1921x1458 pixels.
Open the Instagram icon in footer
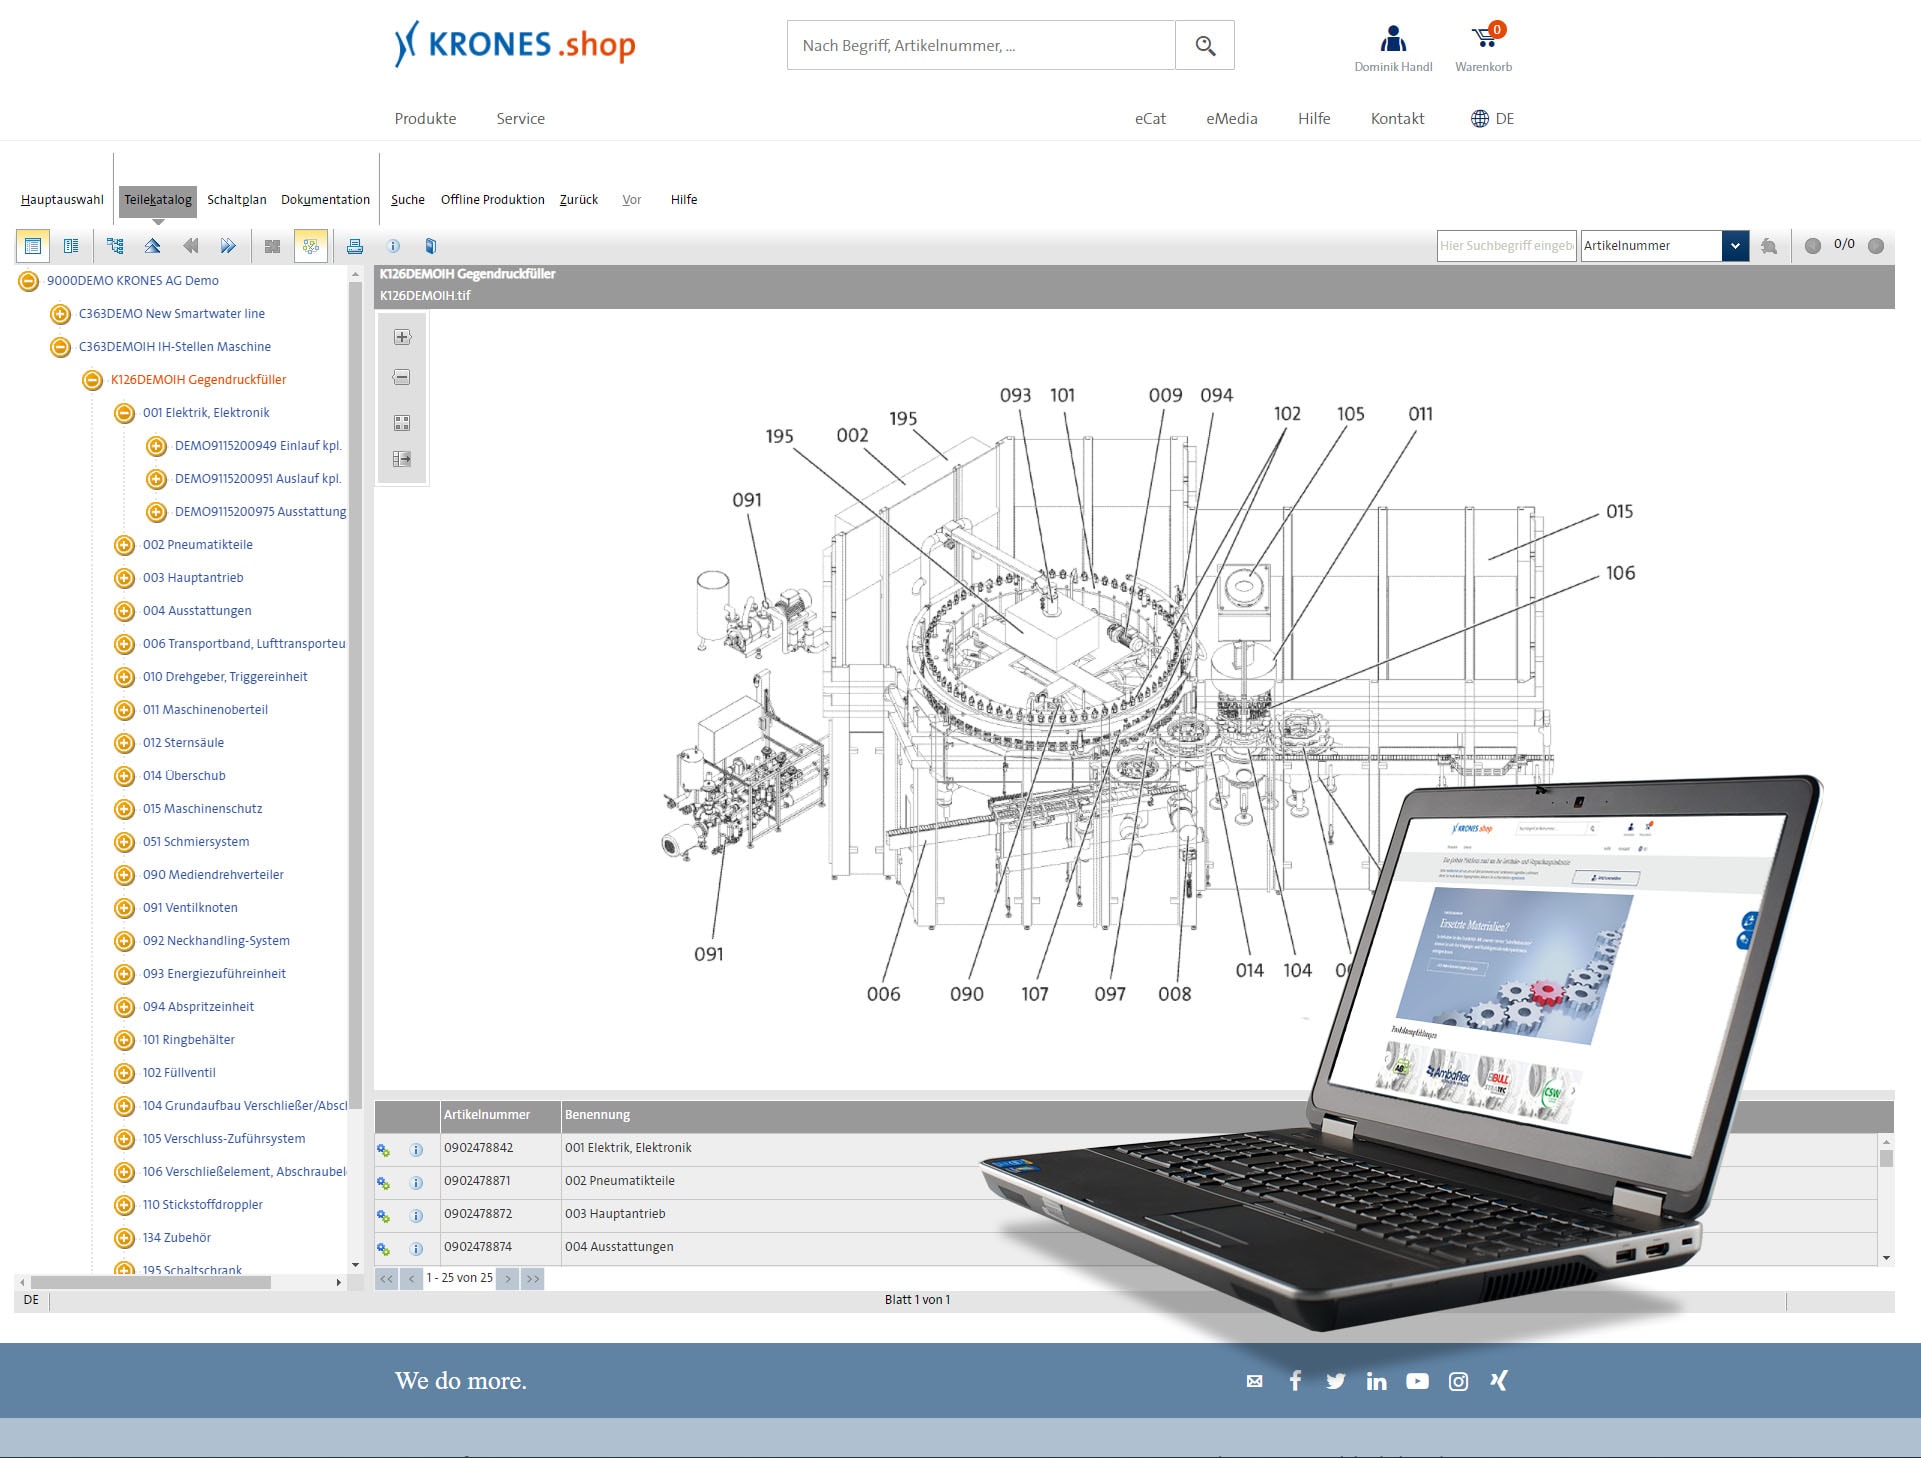click(x=1459, y=1381)
